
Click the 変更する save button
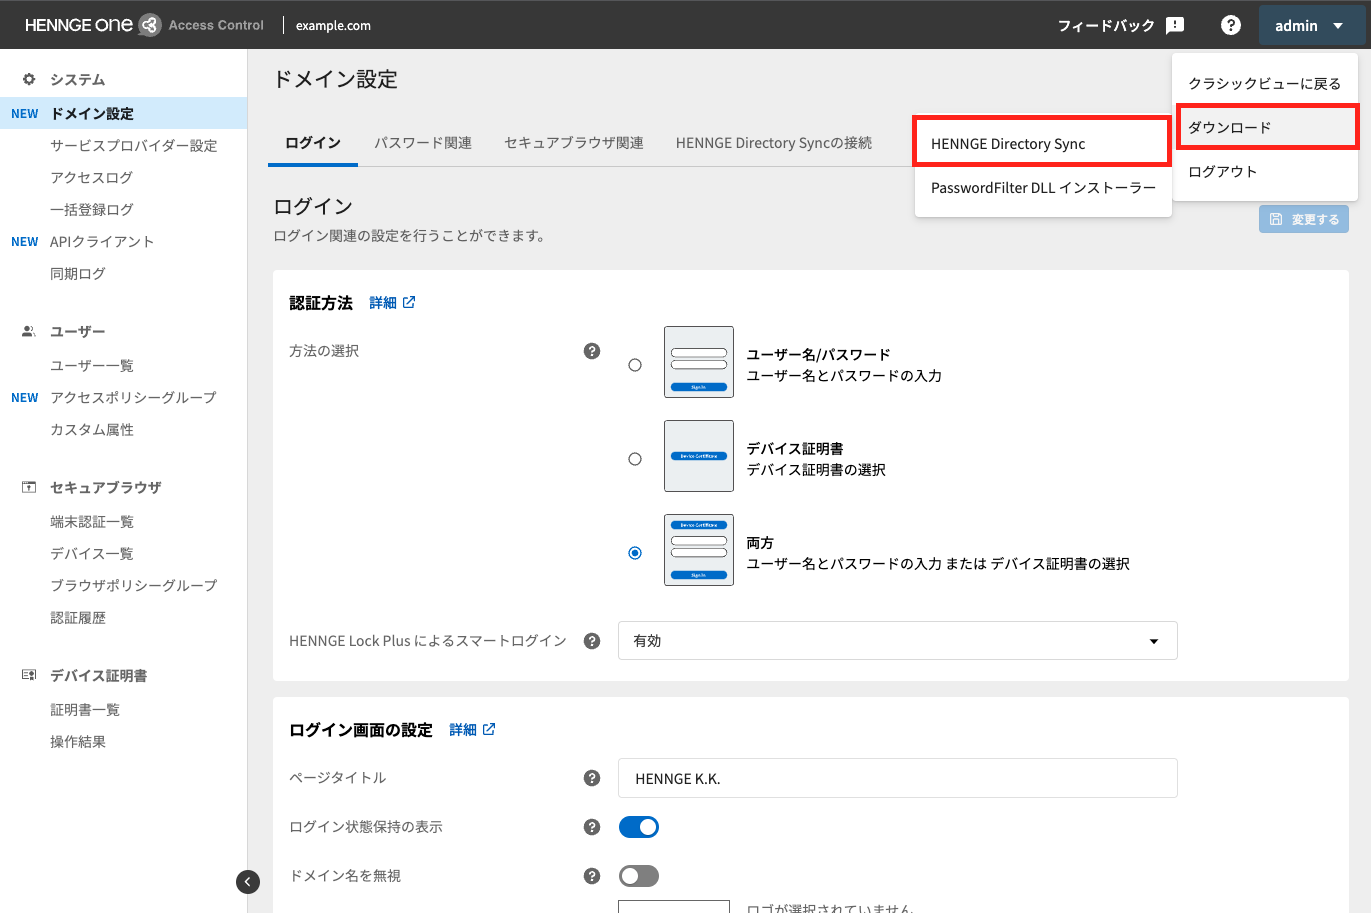(1303, 219)
